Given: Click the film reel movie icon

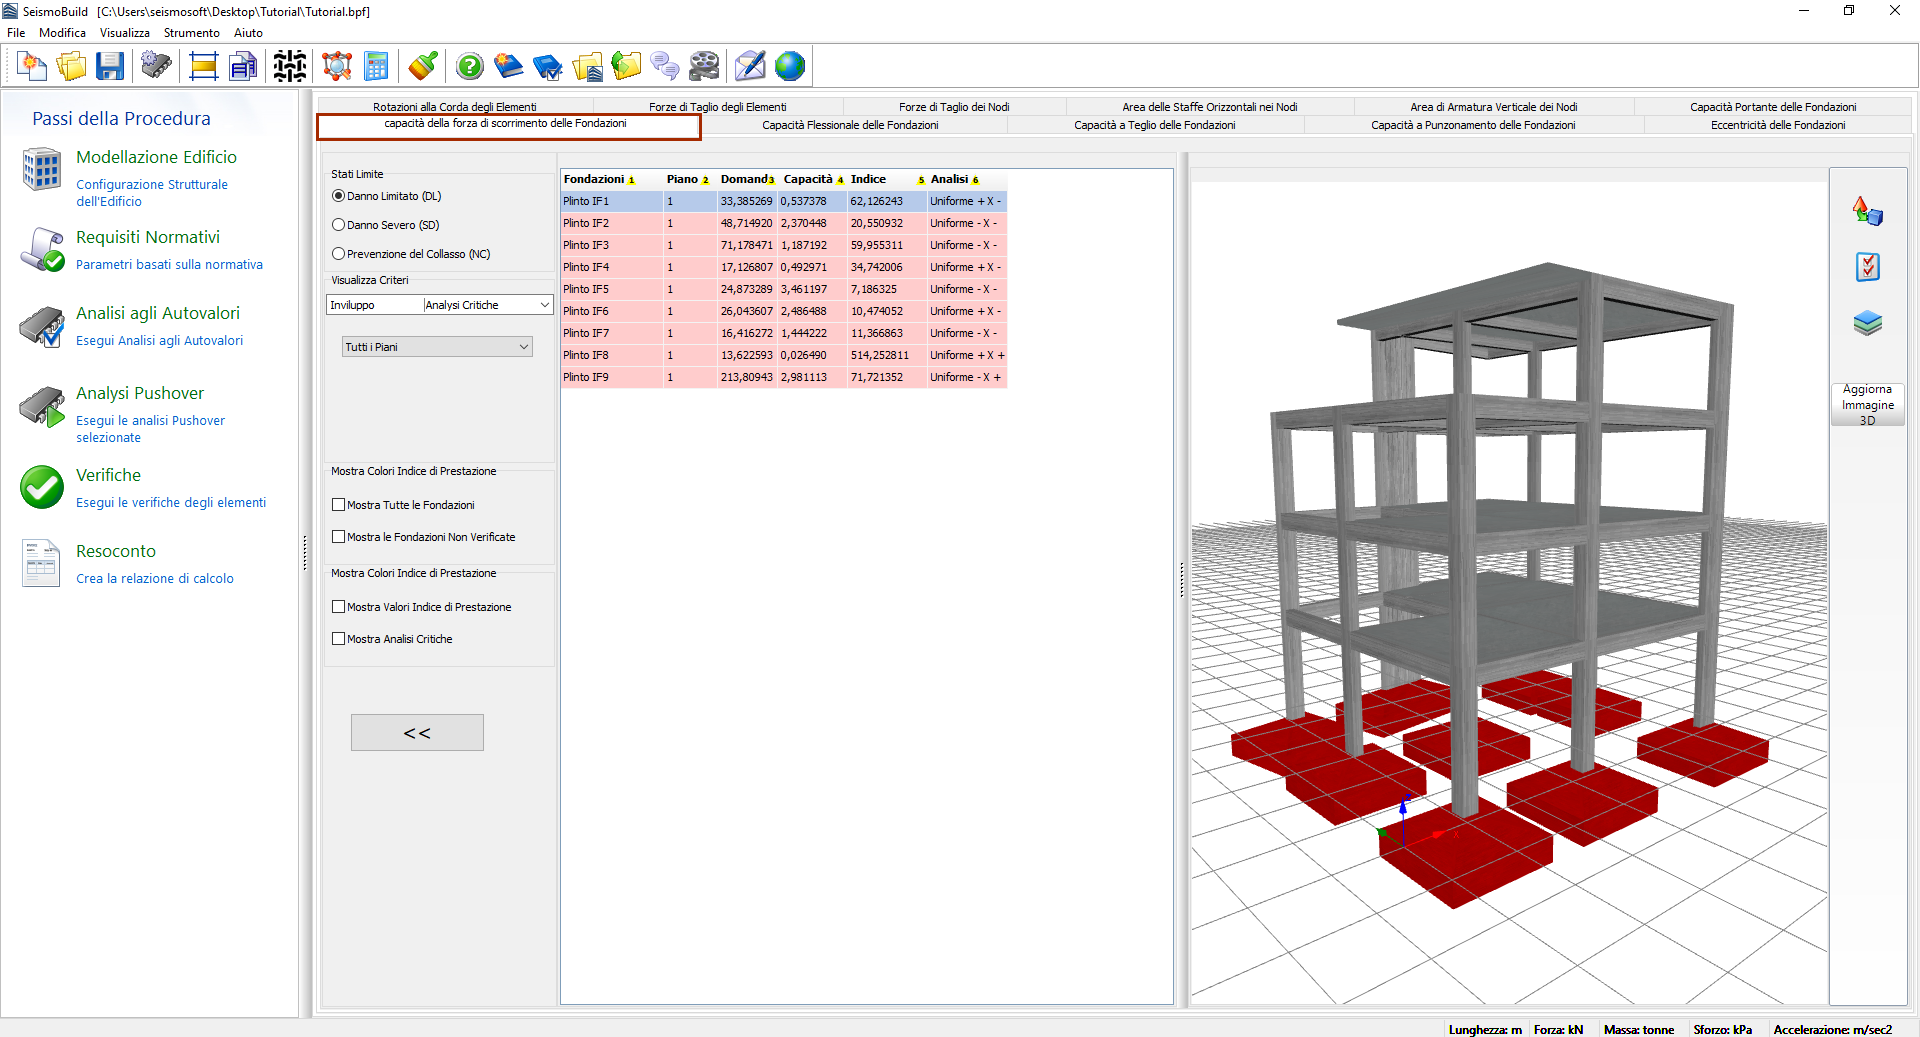Looking at the screenshot, I should pos(704,67).
